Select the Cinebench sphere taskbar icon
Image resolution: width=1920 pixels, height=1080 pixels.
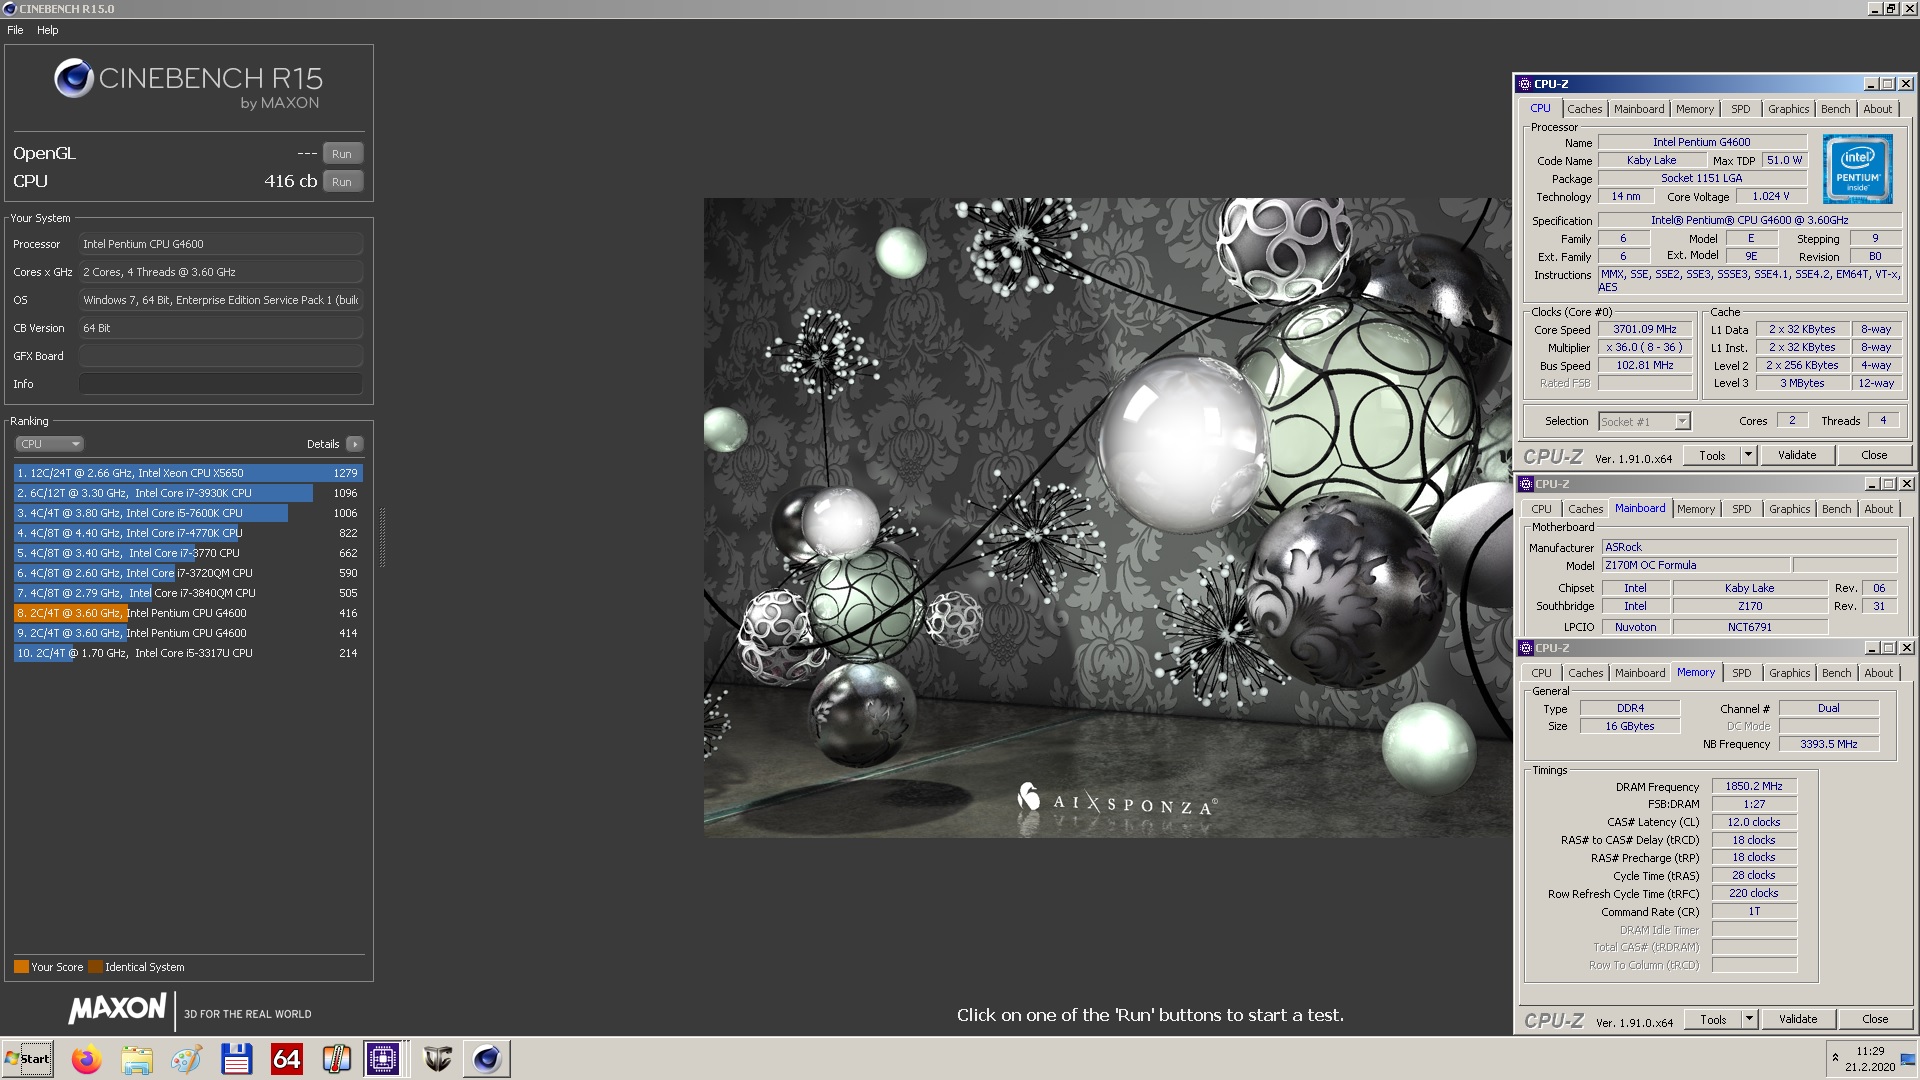487,1059
